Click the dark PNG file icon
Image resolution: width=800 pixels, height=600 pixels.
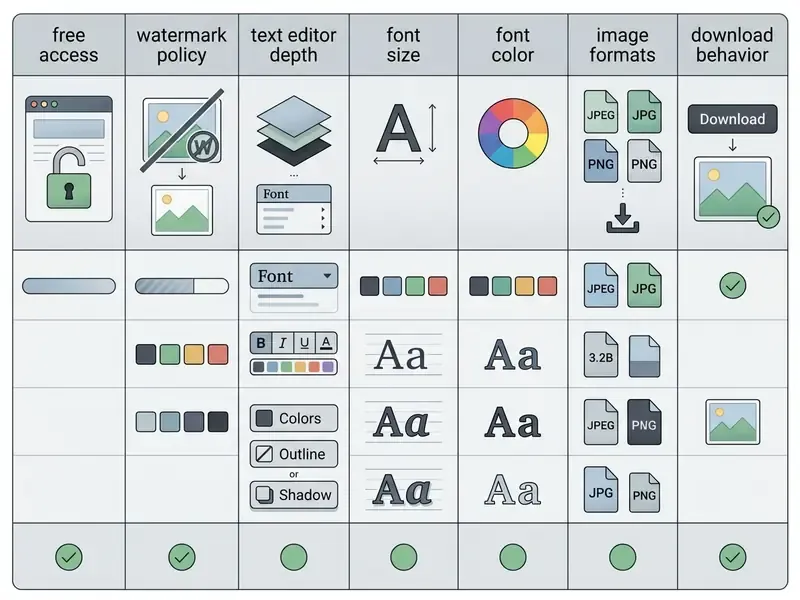(644, 422)
